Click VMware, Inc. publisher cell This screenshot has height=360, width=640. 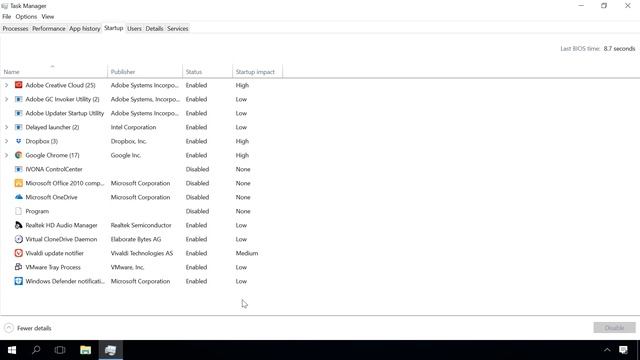point(127,267)
